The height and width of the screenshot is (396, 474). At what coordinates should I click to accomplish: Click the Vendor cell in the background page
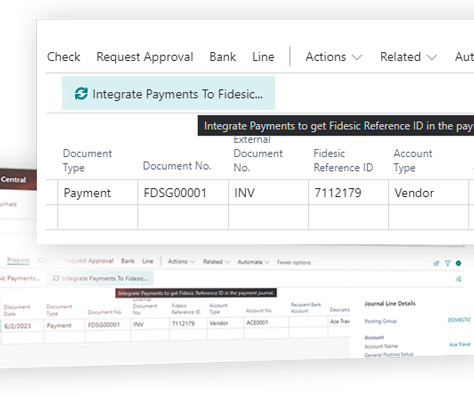coord(225,323)
